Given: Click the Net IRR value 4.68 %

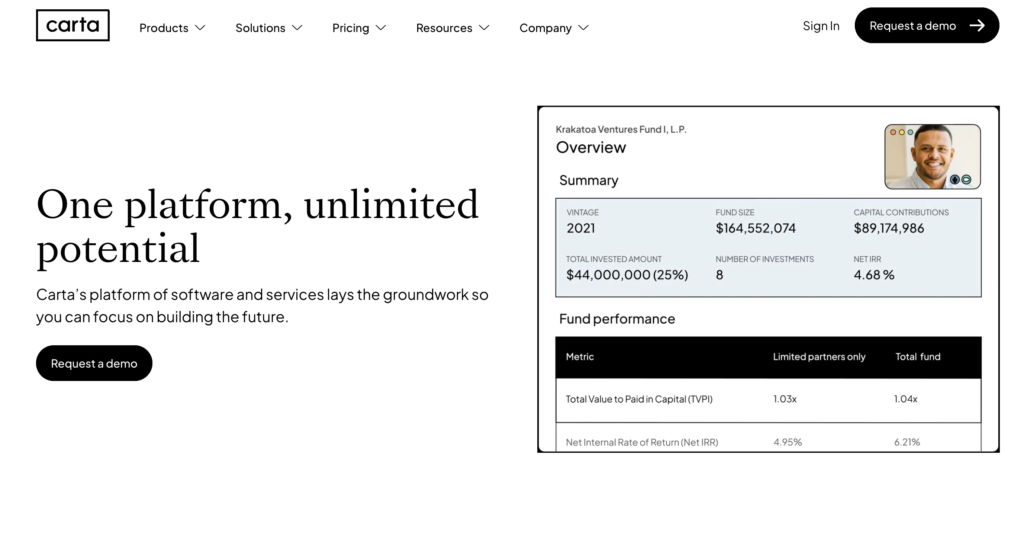Looking at the screenshot, I should pyautogui.click(x=874, y=275).
